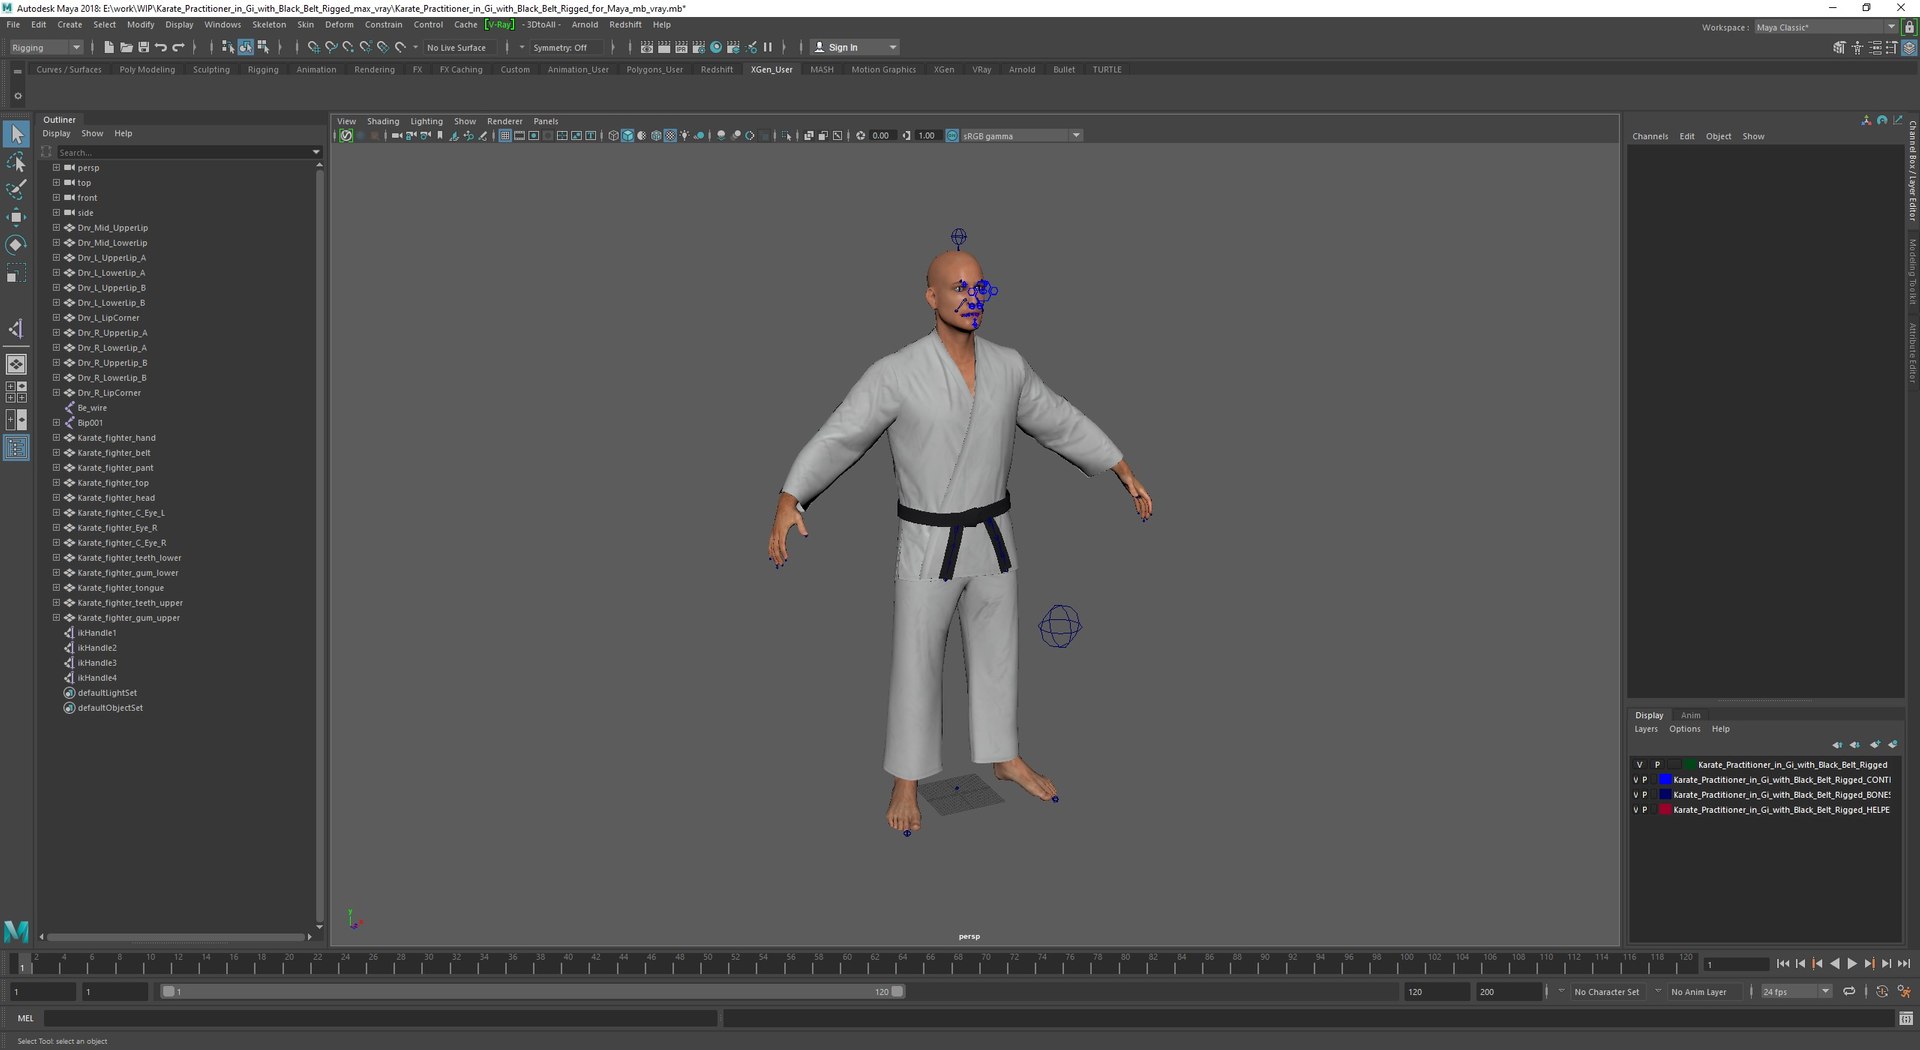Viewport: 1920px width, 1050px height.
Task: Switch to the Rigging shelf tab
Action: point(263,70)
